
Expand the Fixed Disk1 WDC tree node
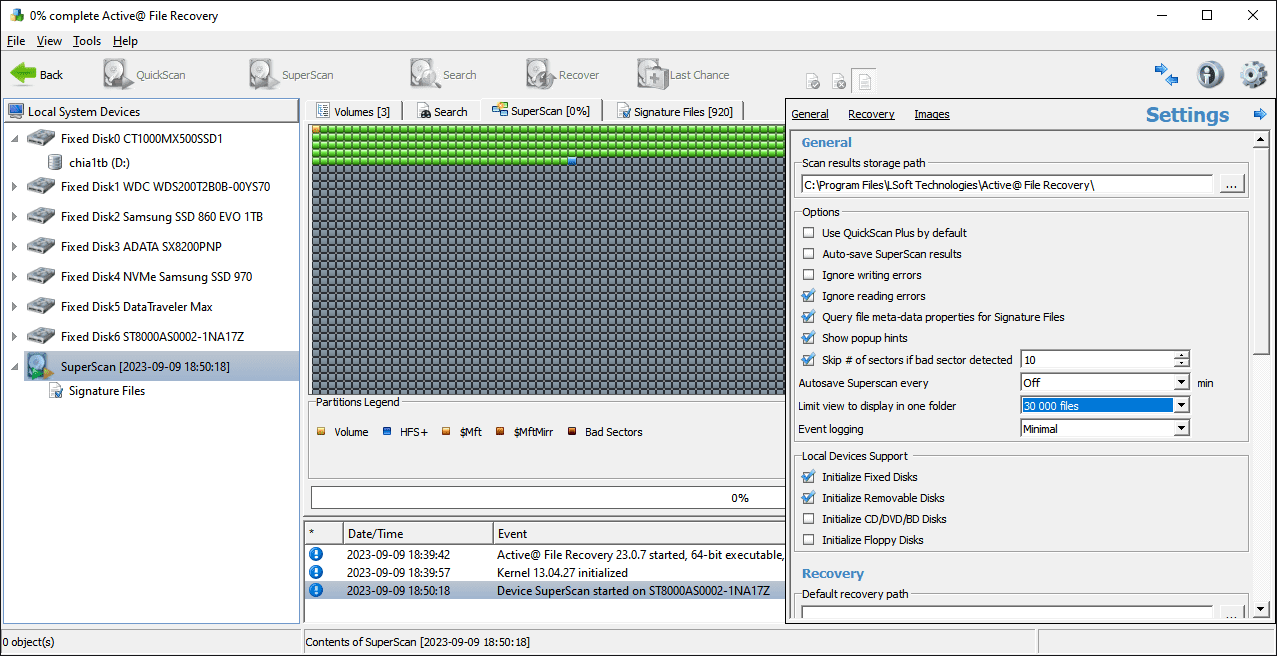click(14, 186)
